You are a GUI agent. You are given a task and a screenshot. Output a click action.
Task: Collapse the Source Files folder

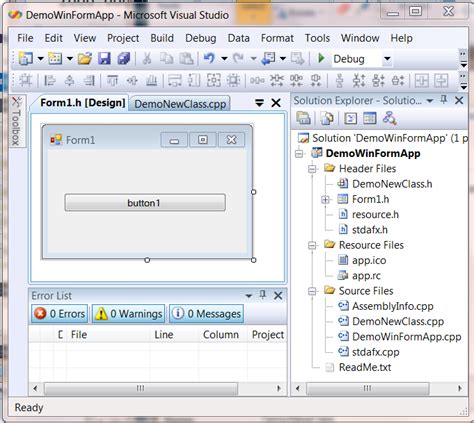312,291
